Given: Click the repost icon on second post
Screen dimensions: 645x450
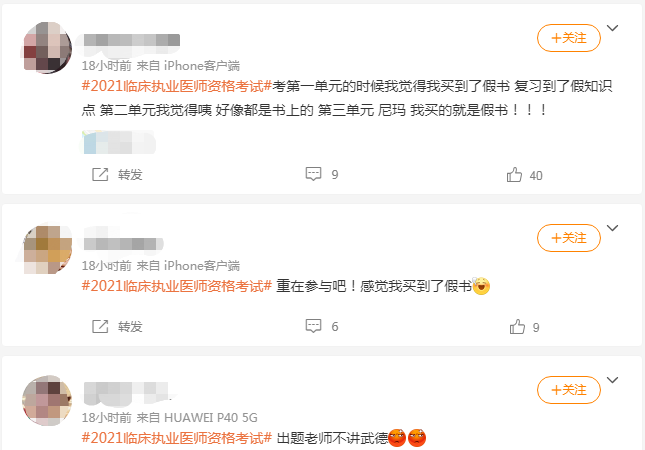Looking at the screenshot, I should pos(100,327).
